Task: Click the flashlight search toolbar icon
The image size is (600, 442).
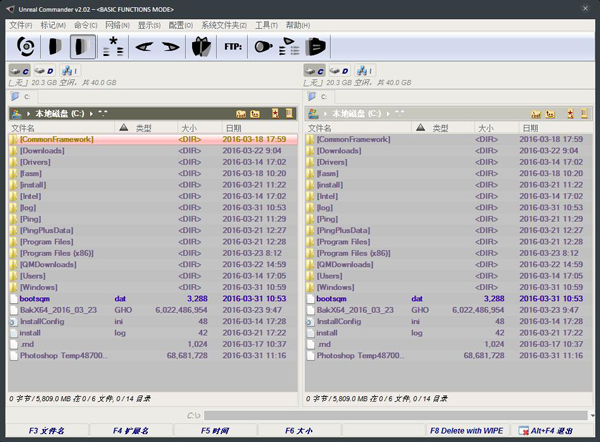Action: [x=263, y=47]
